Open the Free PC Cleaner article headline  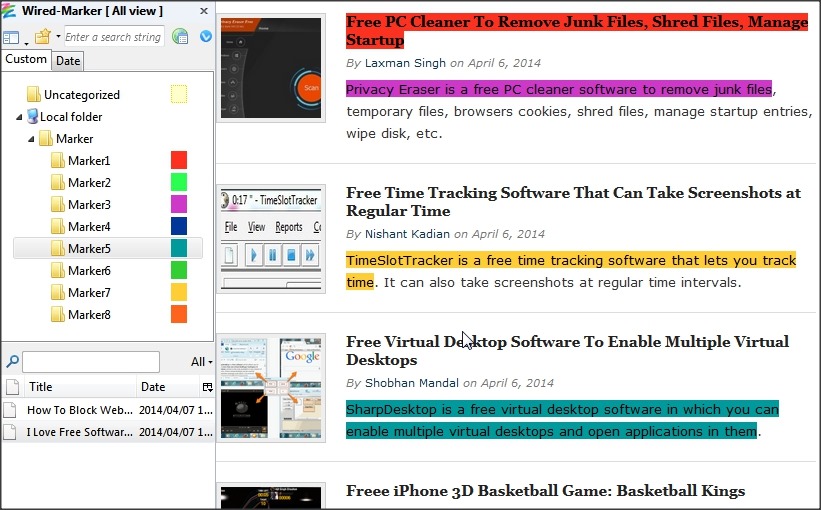[x=576, y=31]
